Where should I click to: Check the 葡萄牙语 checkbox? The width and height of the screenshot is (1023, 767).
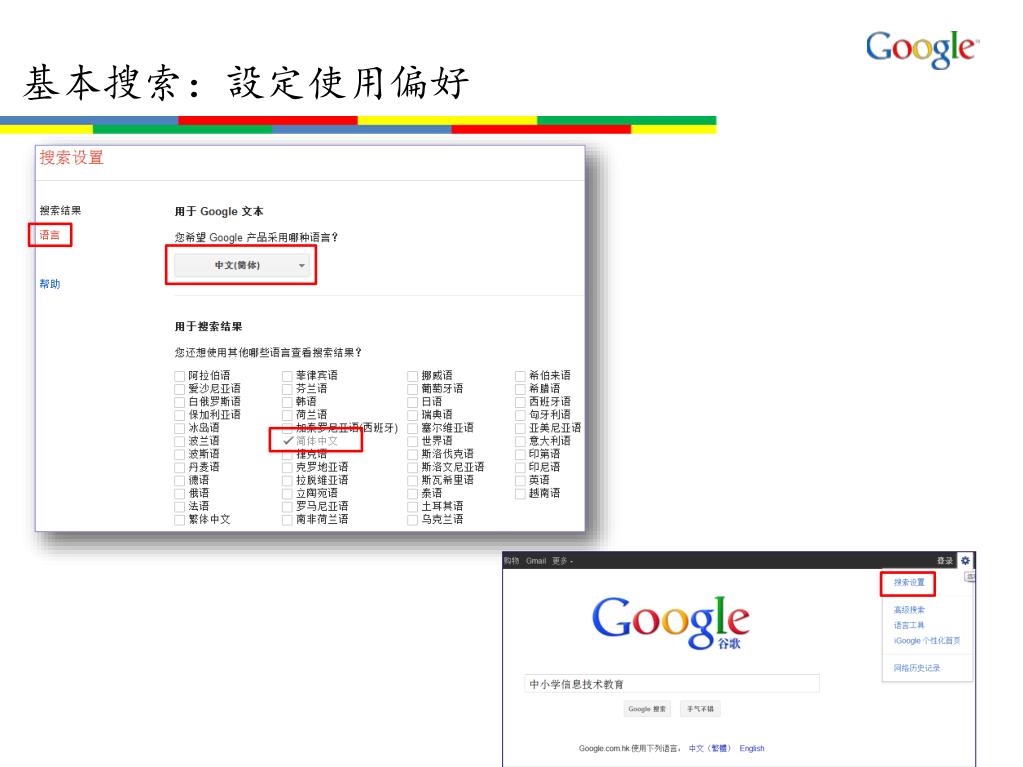pyautogui.click(x=412, y=389)
